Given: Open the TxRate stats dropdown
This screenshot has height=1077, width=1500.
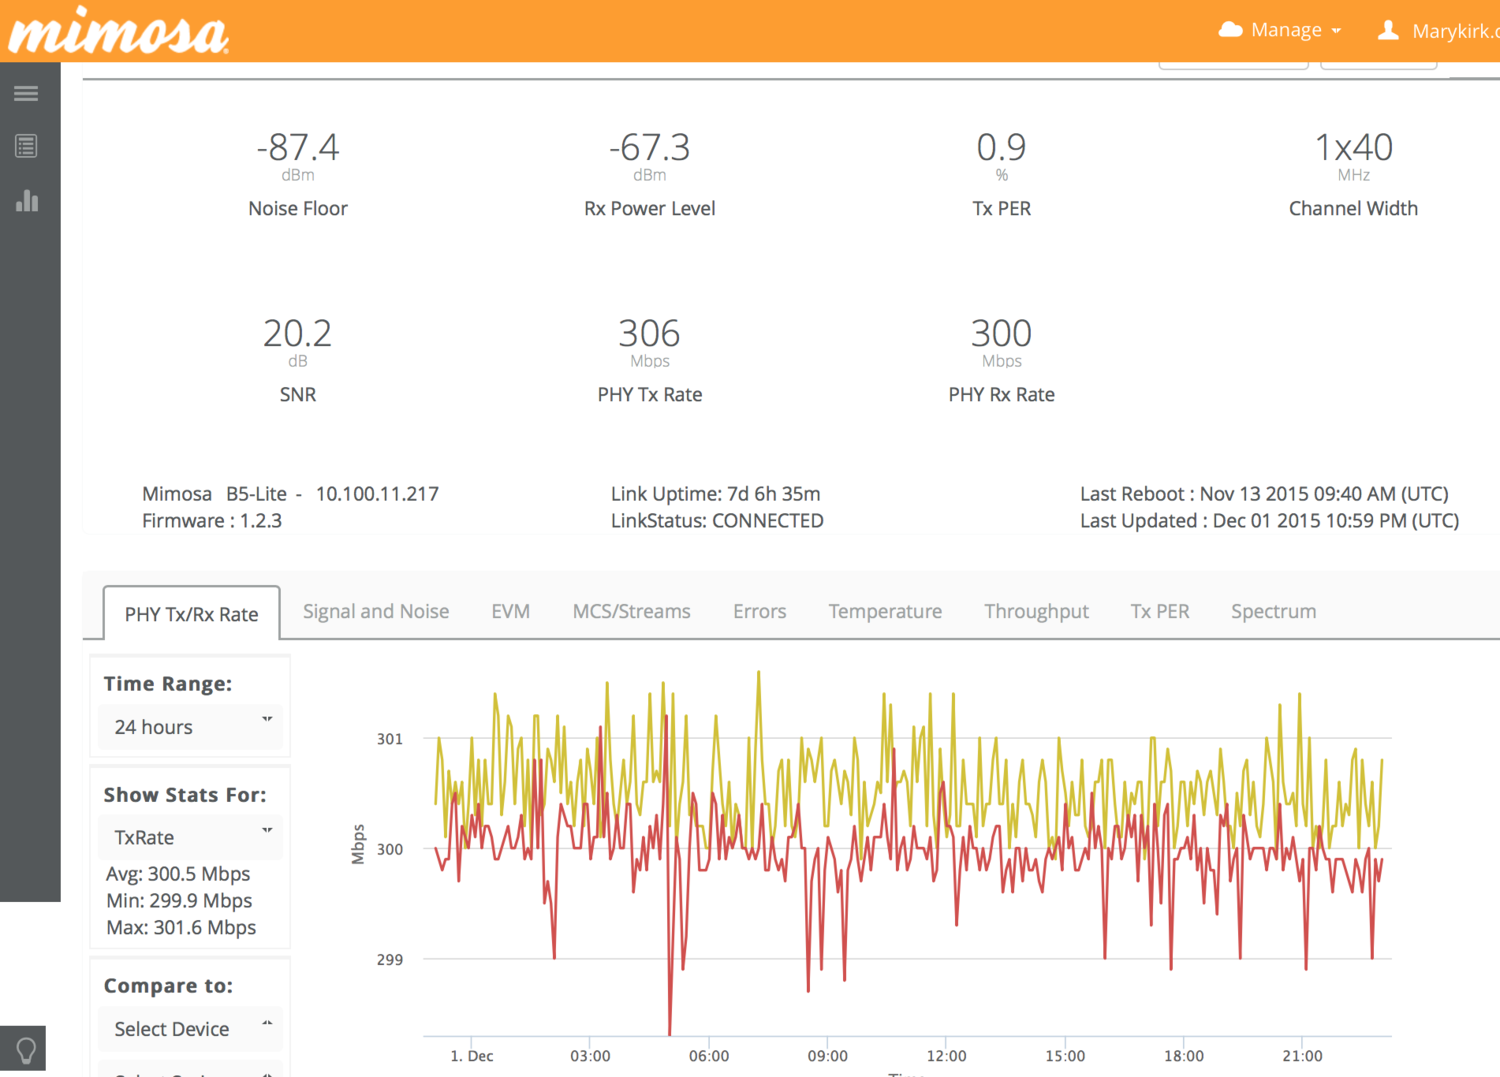Looking at the screenshot, I should (190, 837).
